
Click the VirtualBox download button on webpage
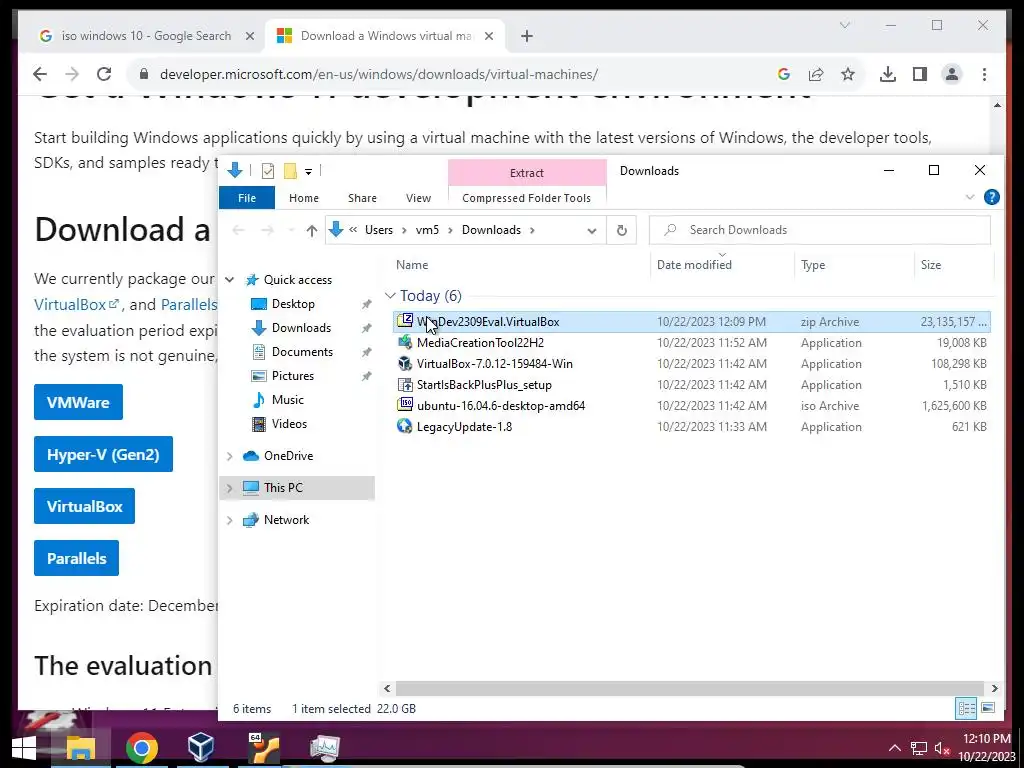pyautogui.click(x=84, y=506)
